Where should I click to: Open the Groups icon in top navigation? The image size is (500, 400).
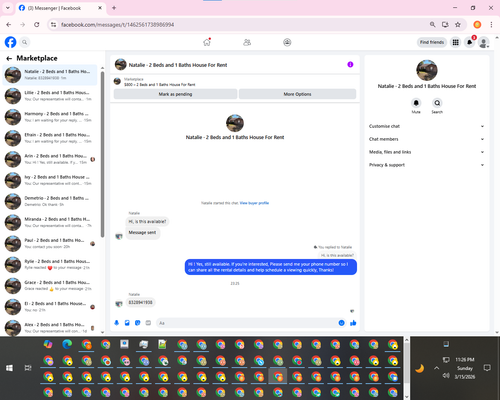click(287, 42)
